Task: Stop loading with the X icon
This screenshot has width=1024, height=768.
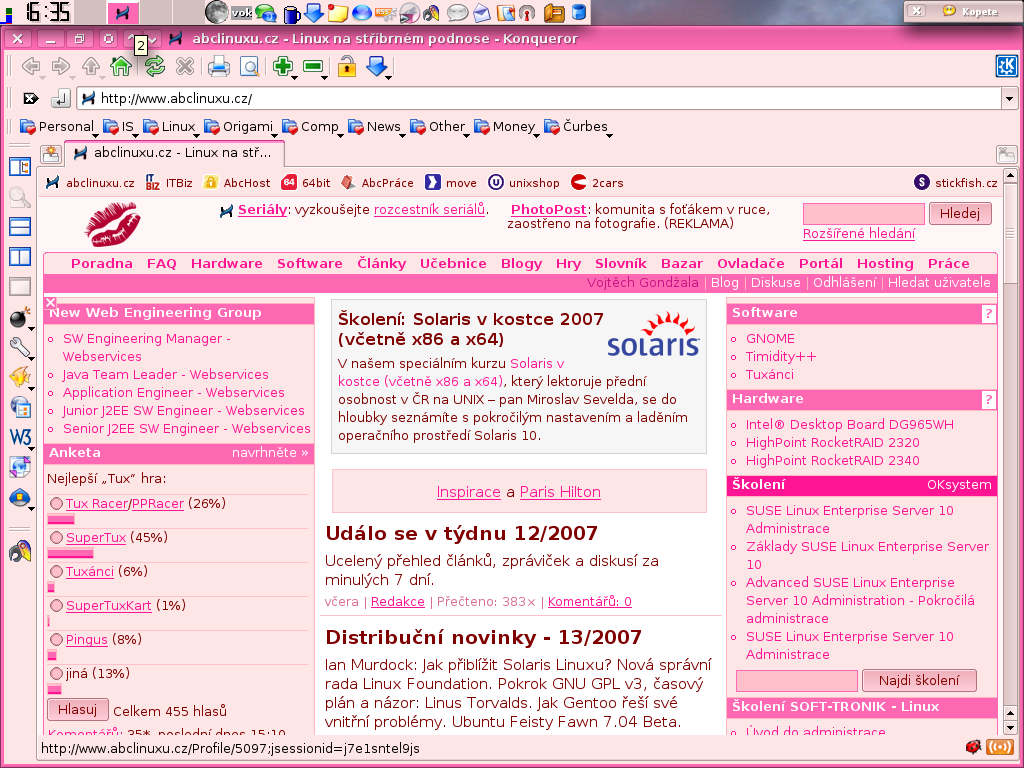Action: pyautogui.click(x=185, y=66)
